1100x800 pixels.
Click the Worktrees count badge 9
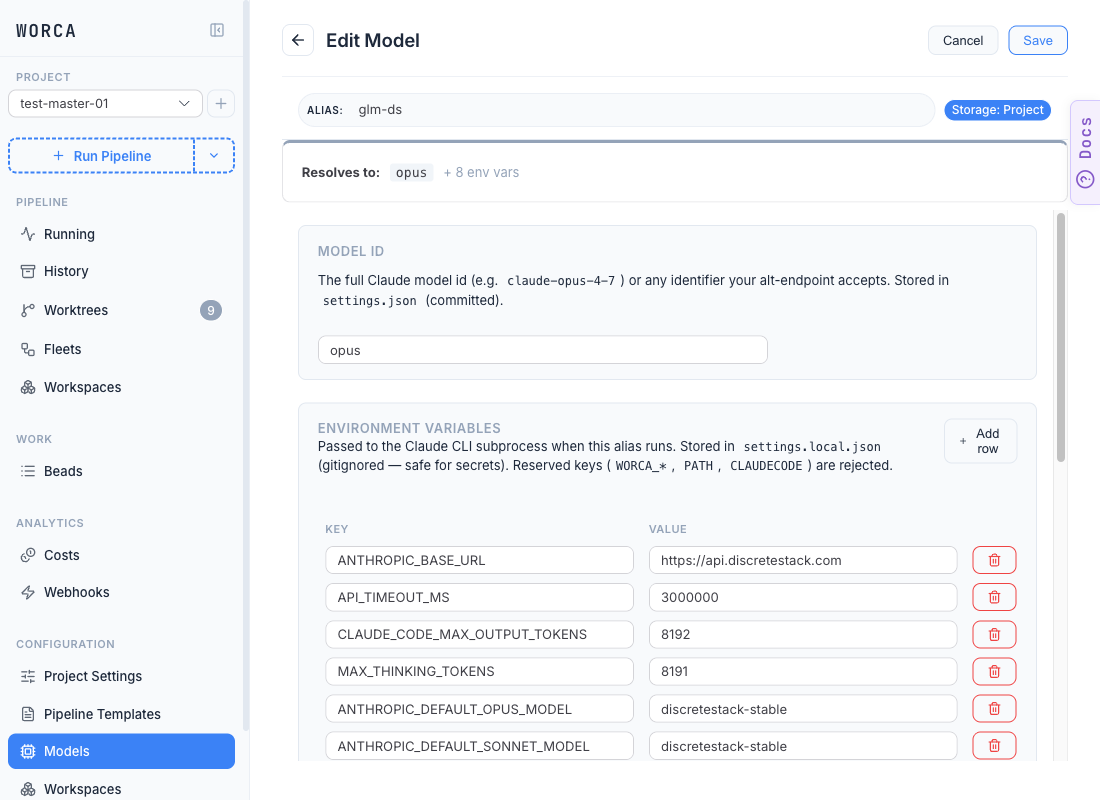point(211,310)
